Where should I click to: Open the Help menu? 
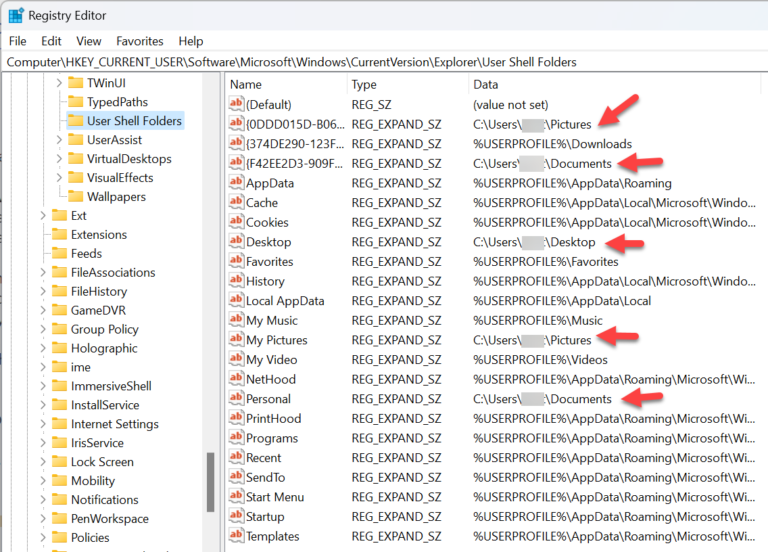coord(191,41)
